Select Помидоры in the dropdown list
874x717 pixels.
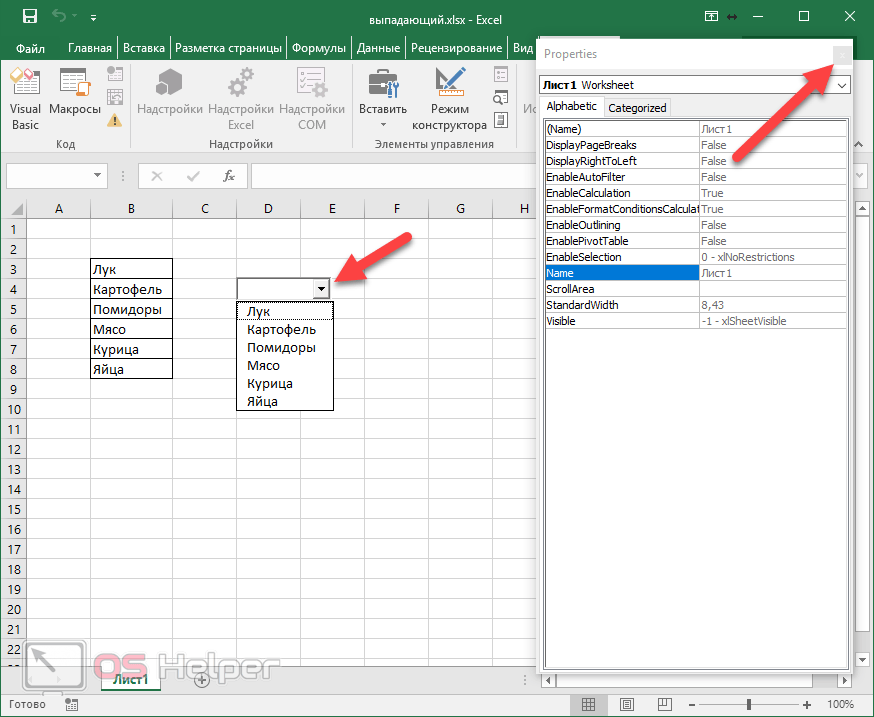(281, 347)
